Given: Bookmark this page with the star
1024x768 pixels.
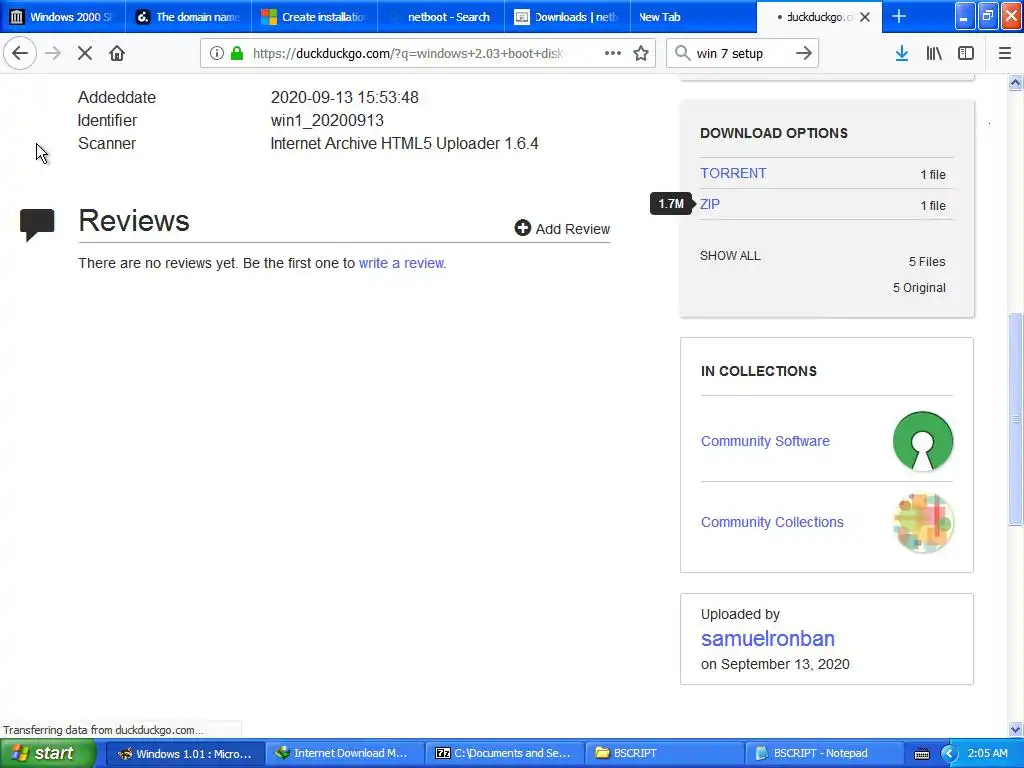Looking at the screenshot, I should pyautogui.click(x=641, y=53).
